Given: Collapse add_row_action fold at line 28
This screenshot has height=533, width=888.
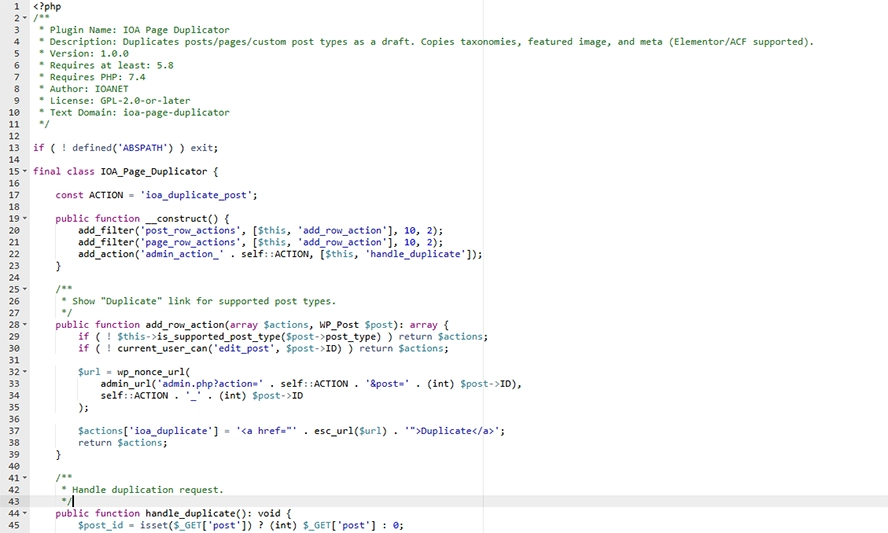Looking at the screenshot, I should 25,325.
